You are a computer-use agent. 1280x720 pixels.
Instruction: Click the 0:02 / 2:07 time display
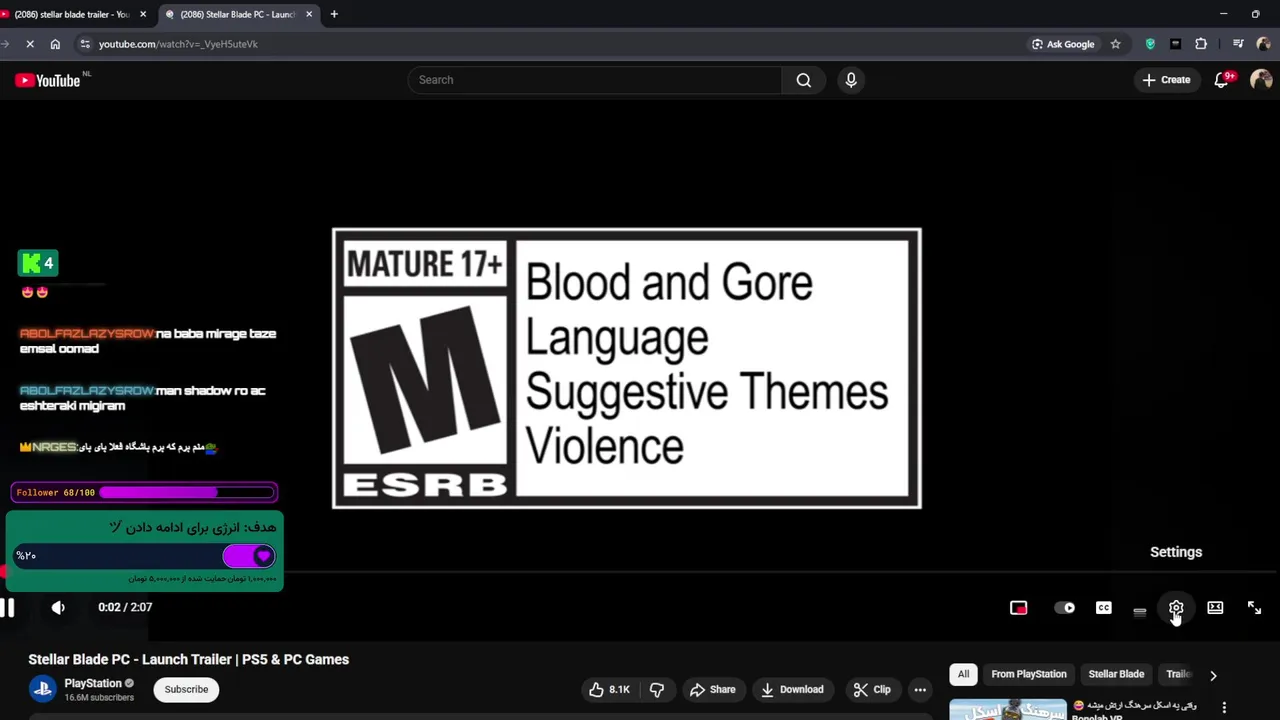pos(125,607)
